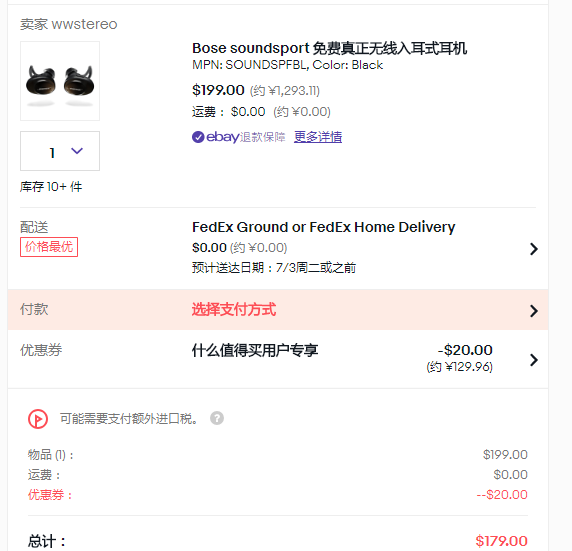
Task: Click the Bose earbuds product thumbnail
Action: click(x=60, y=81)
